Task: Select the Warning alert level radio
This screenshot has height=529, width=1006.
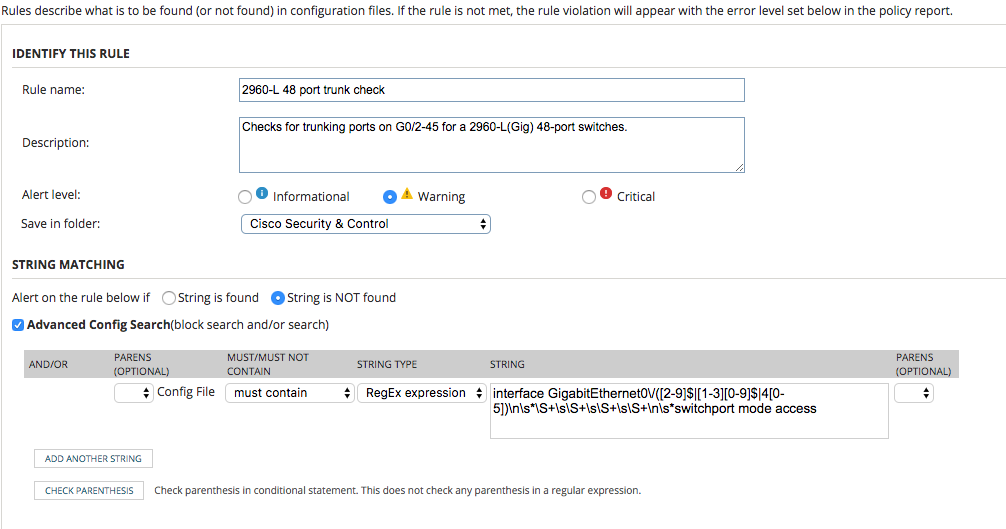Action: pos(390,197)
